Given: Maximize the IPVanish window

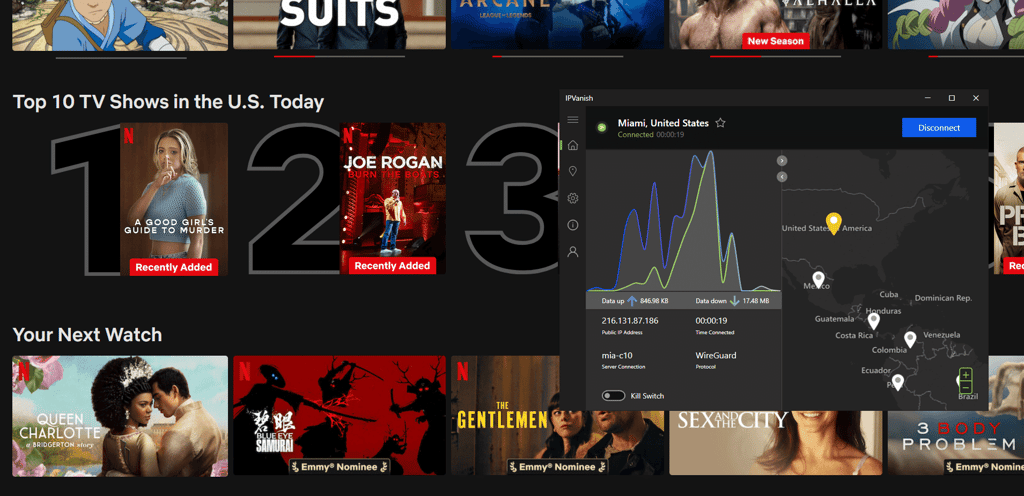Looking at the screenshot, I should click(952, 98).
